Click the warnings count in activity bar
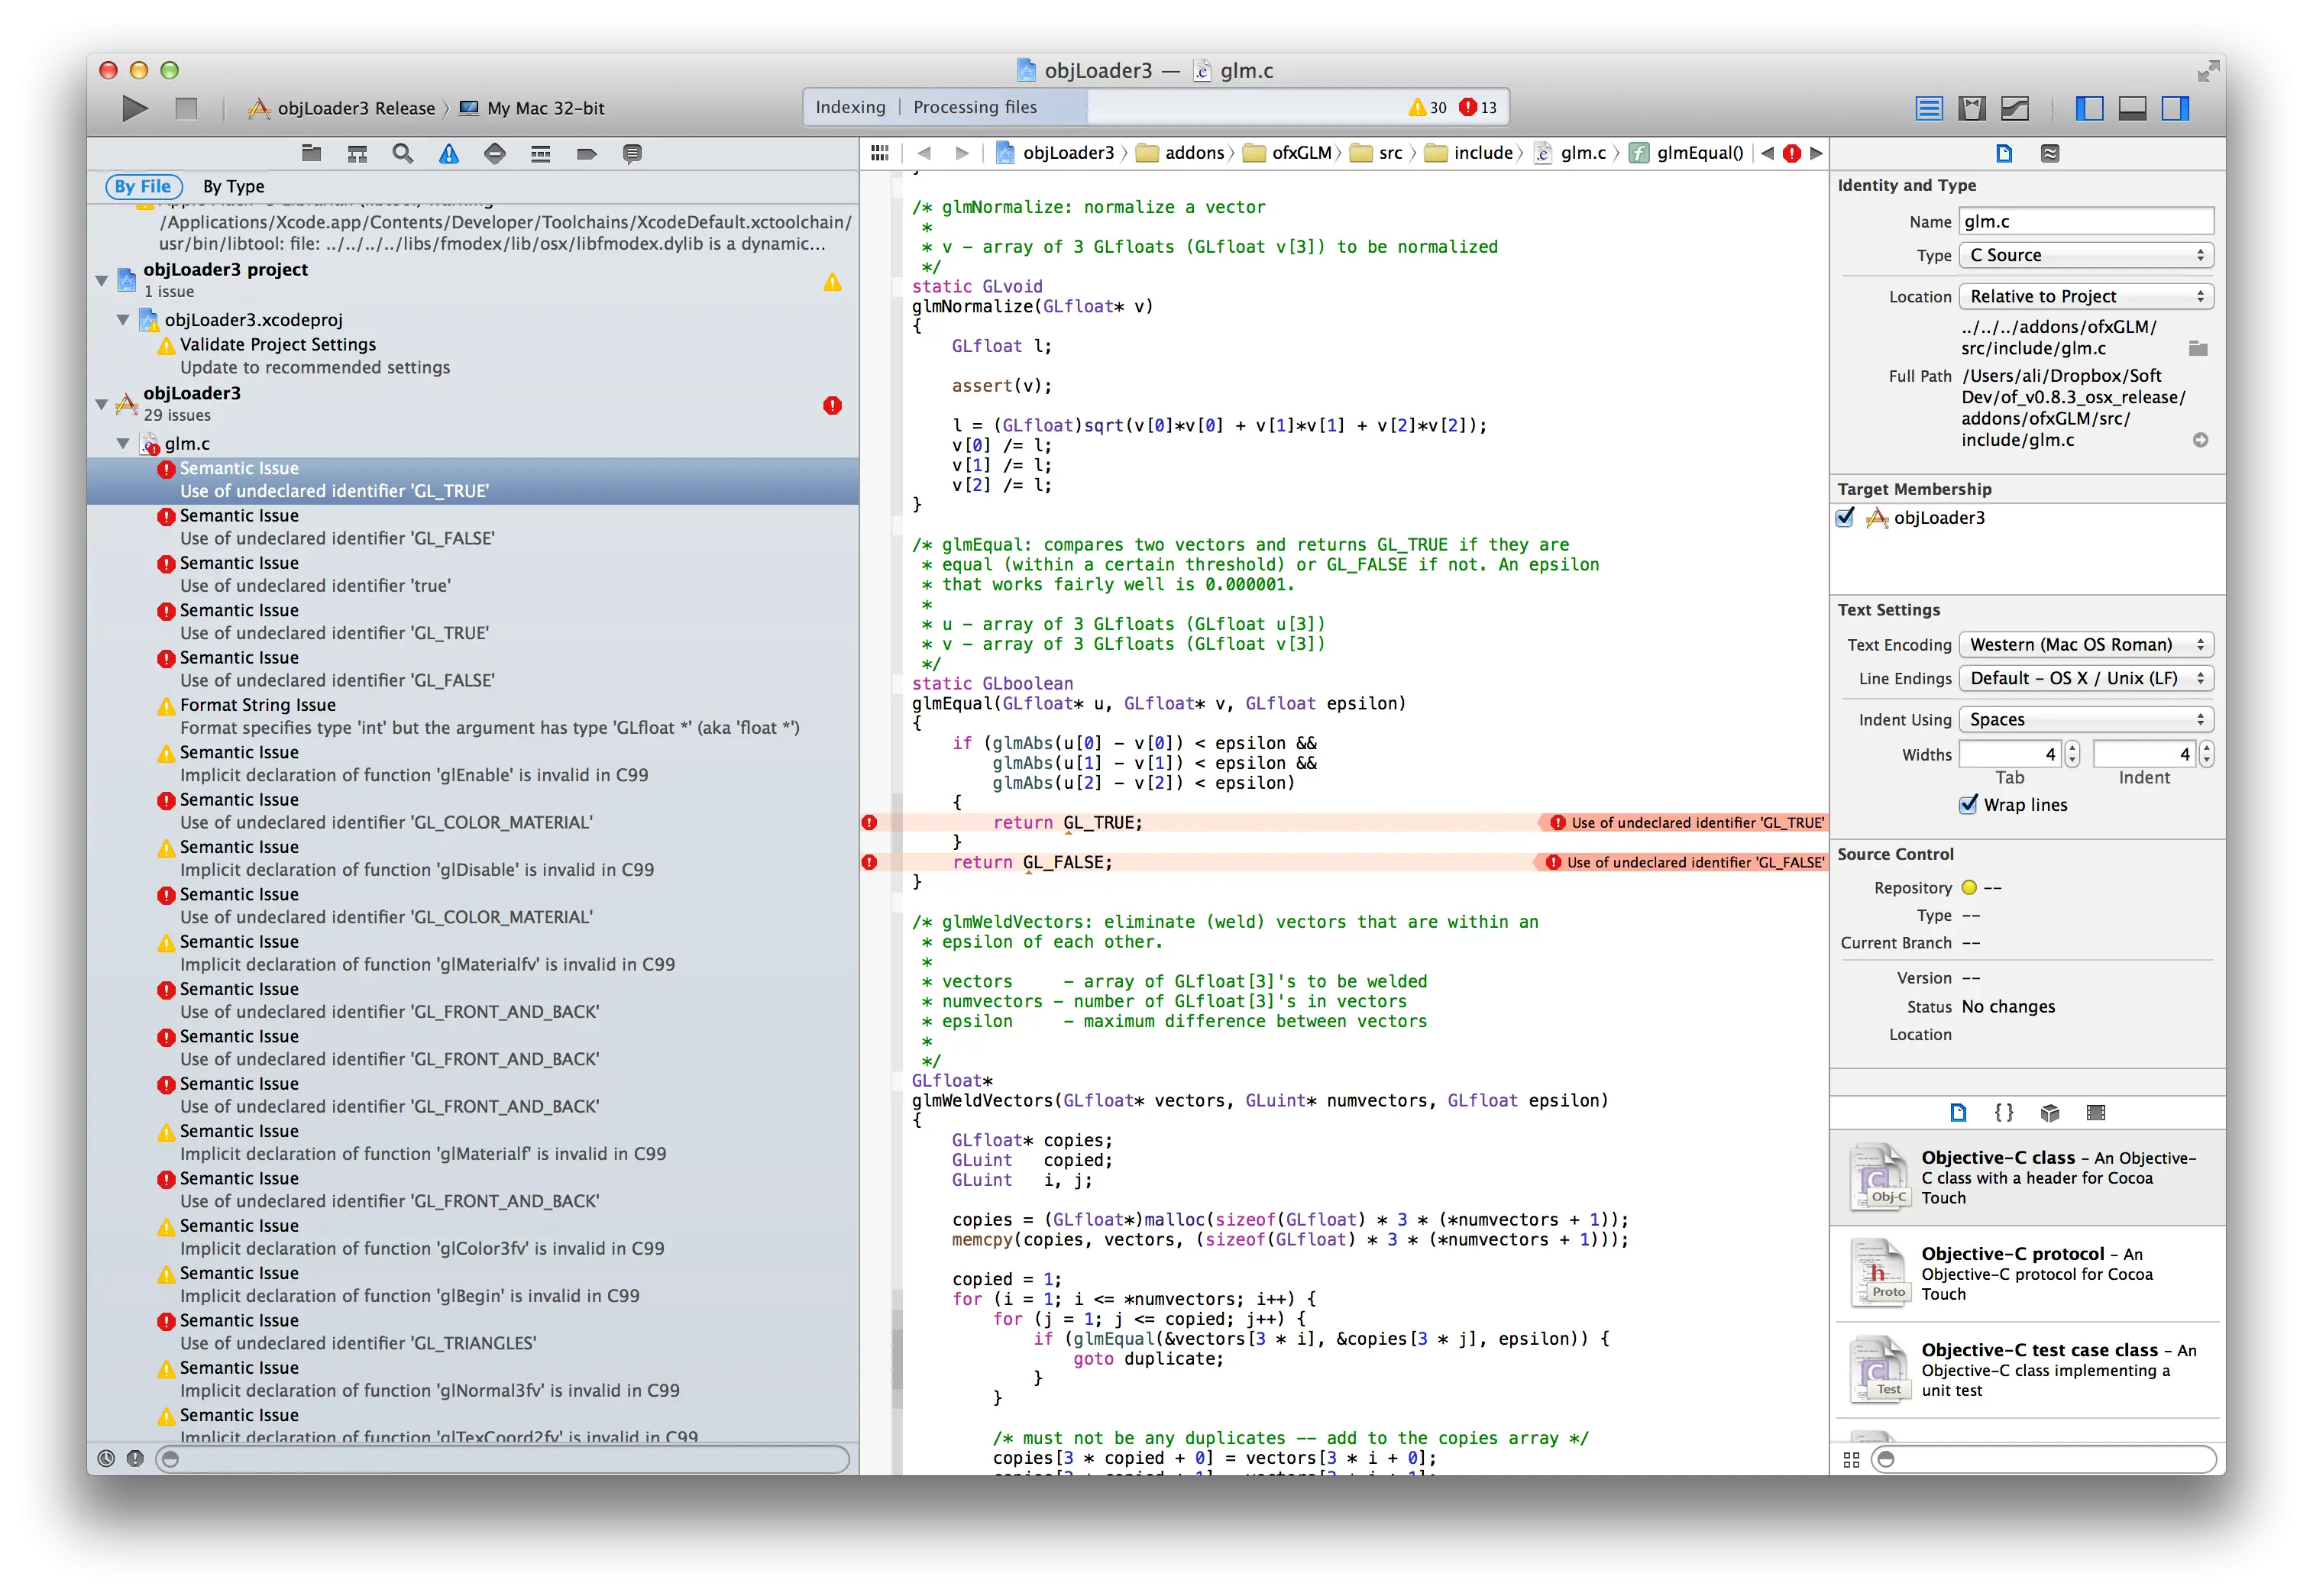This screenshot has height=1596, width=2313. (1427, 108)
